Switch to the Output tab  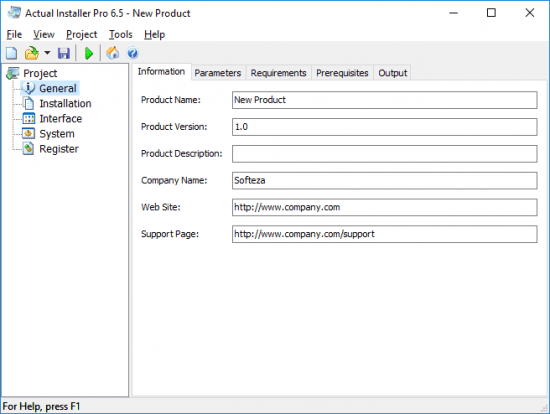click(x=393, y=73)
